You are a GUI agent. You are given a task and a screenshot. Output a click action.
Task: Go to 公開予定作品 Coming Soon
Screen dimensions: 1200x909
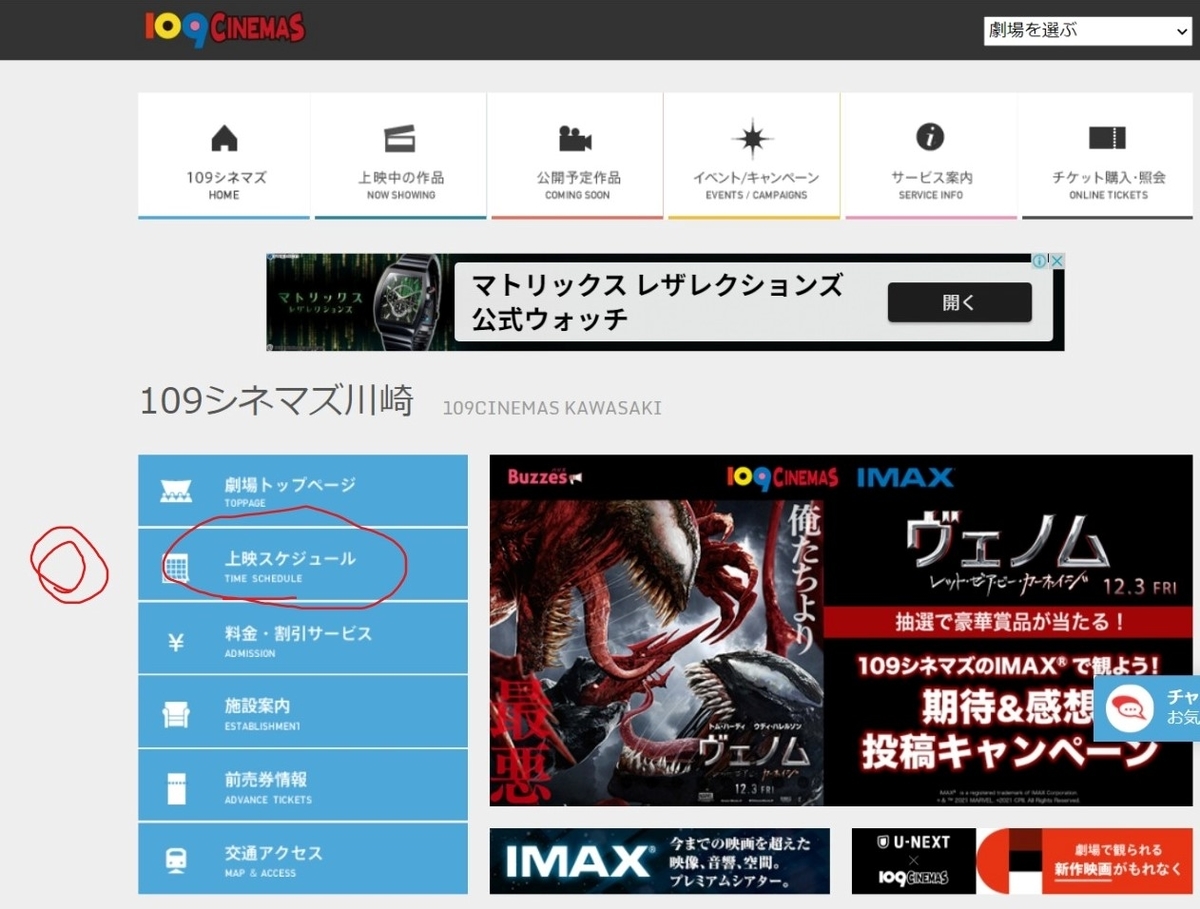tap(578, 185)
